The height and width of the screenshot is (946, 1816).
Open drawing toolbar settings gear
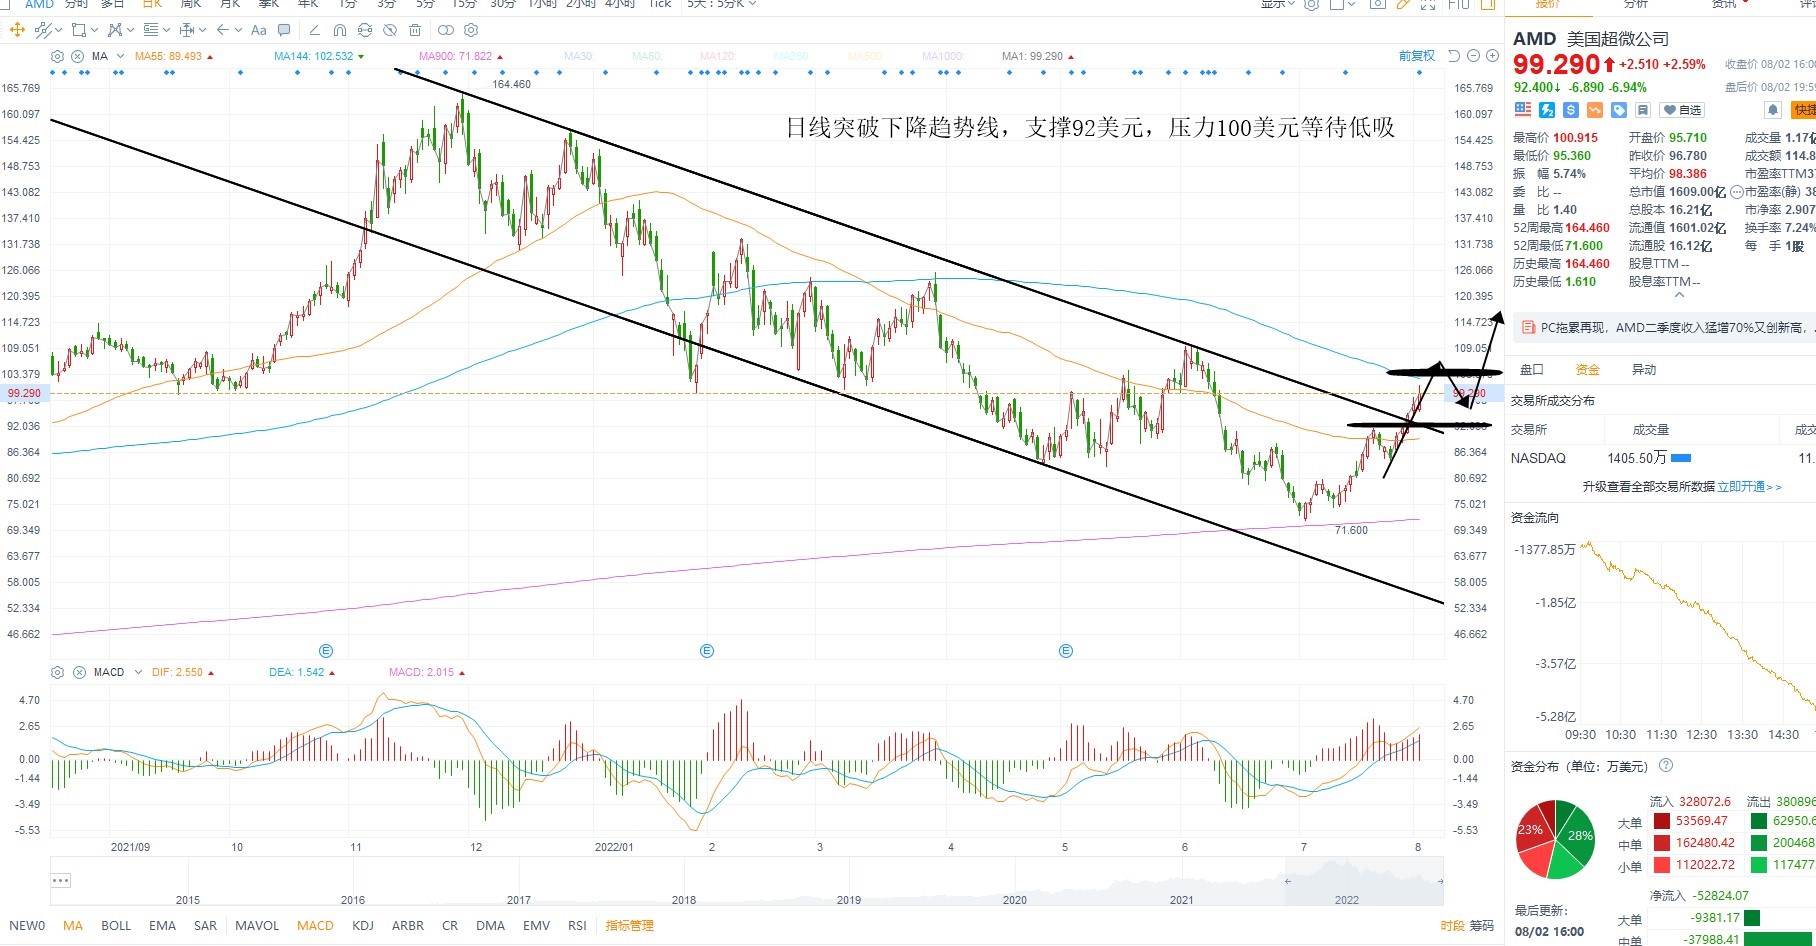[471, 30]
